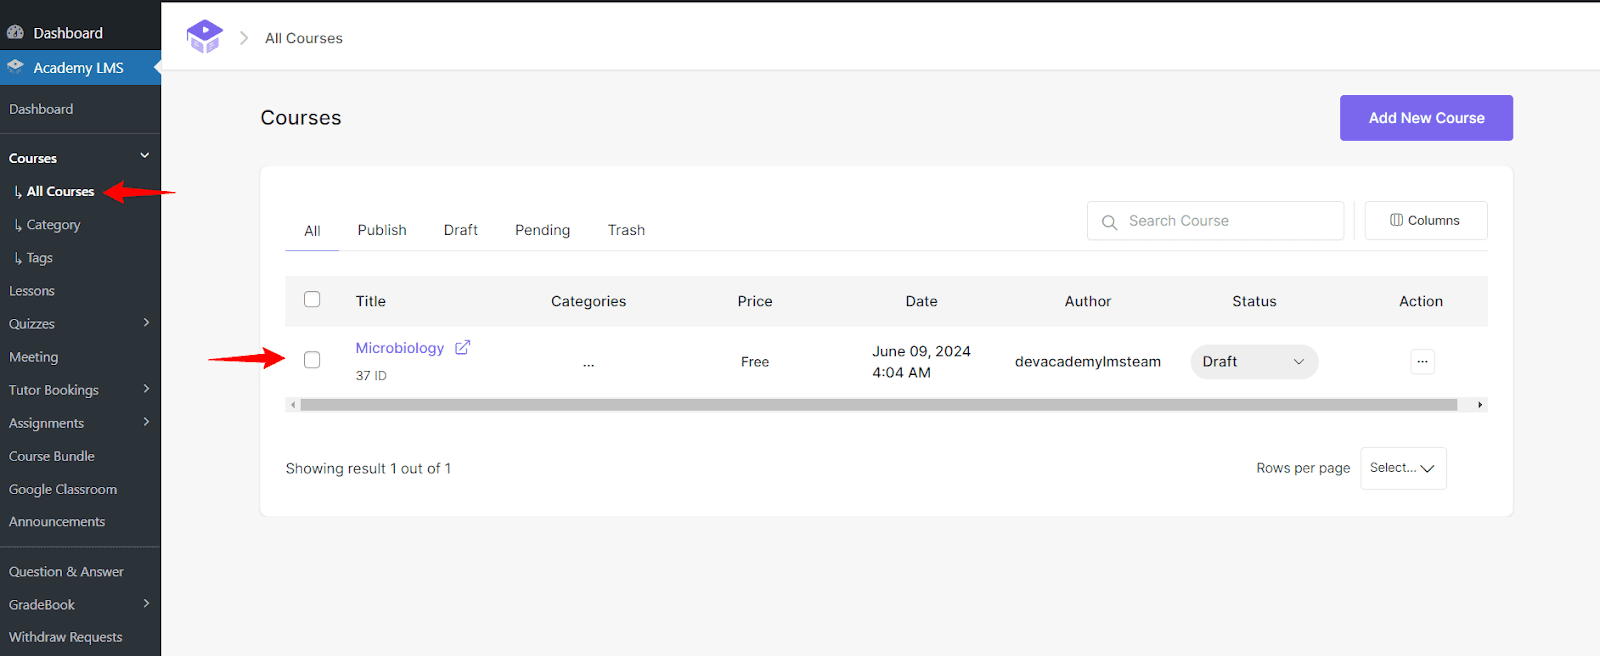Click the Add New Course button
Viewport: 1600px width, 656px height.
point(1426,118)
